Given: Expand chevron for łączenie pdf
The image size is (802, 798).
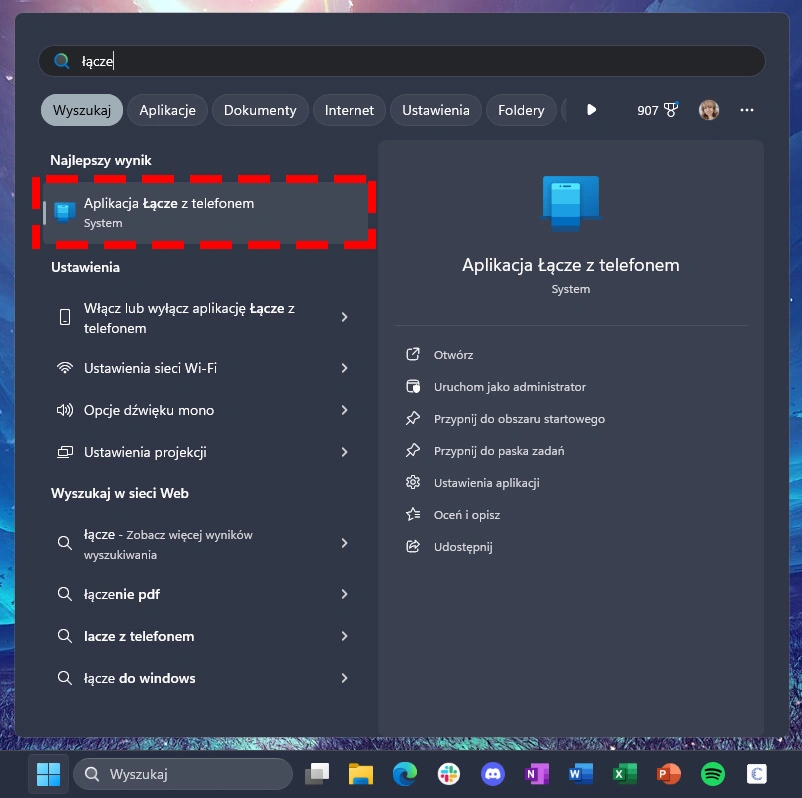Looking at the screenshot, I should pyautogui.click(x=344, y=594).
